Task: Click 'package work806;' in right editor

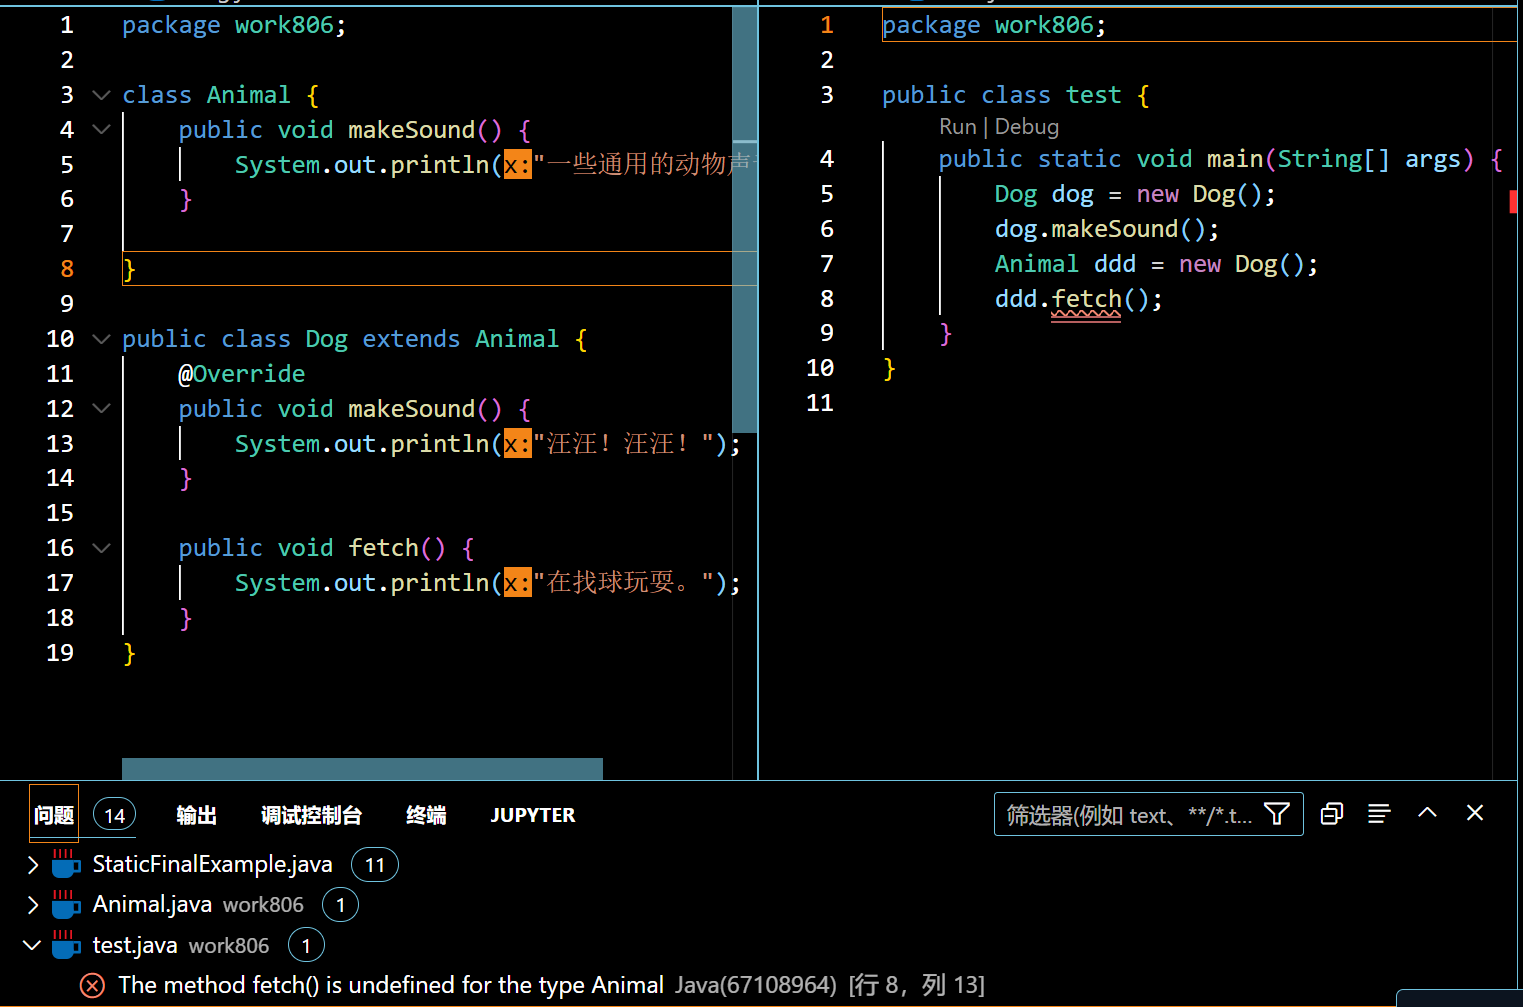Action: click(x=994, y=25)
